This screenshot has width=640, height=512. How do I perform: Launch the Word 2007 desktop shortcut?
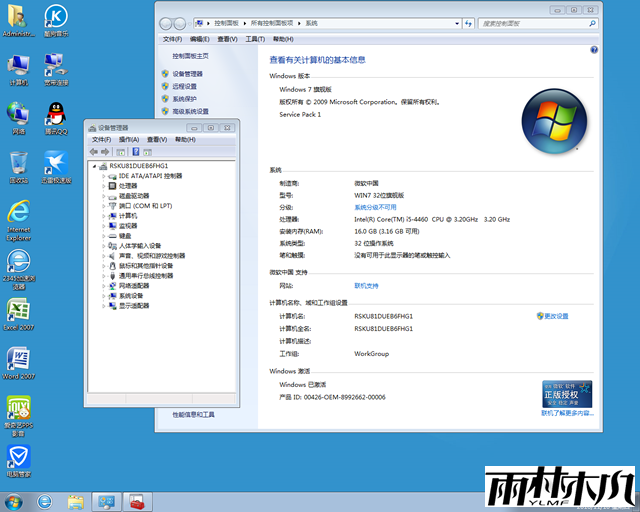point(18,360)
